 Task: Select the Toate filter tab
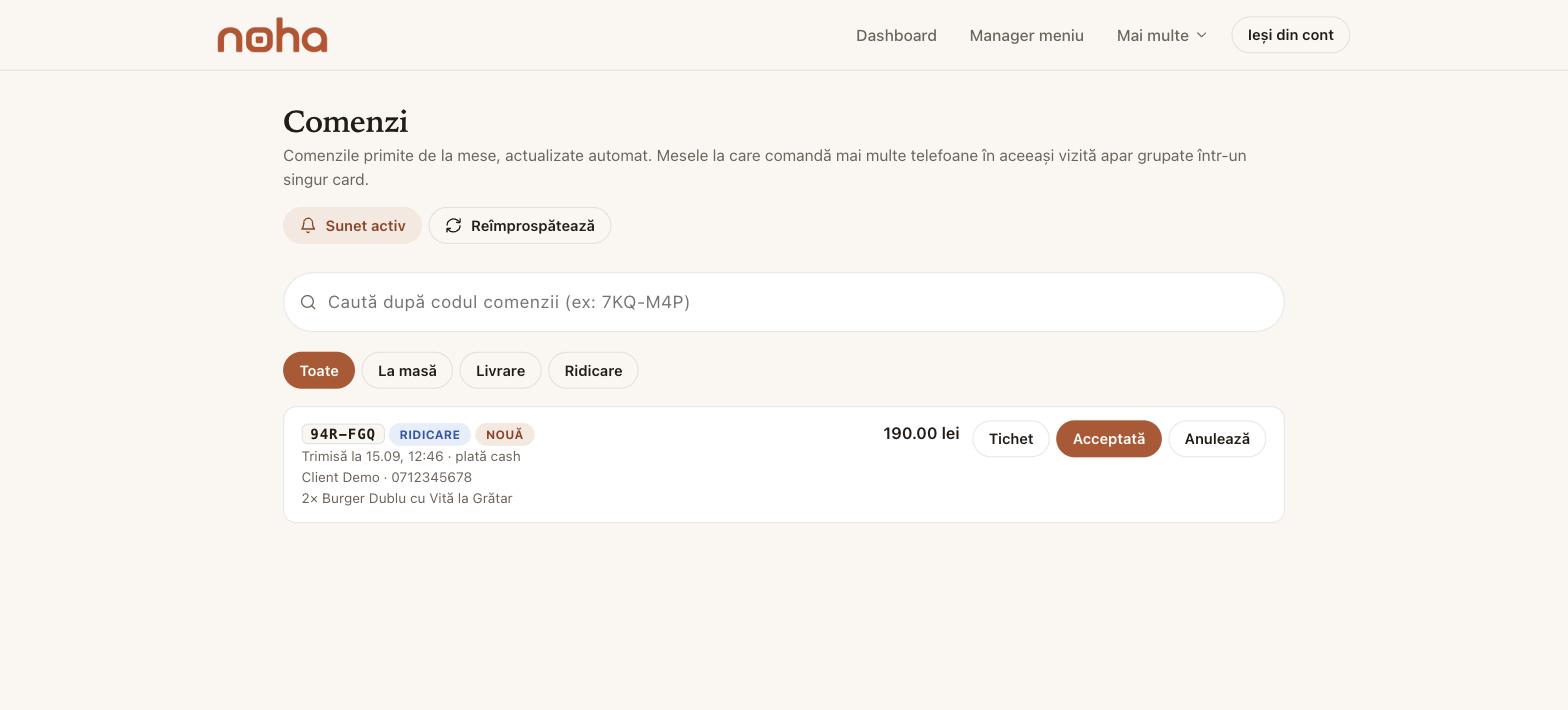[x=319, y=370]
